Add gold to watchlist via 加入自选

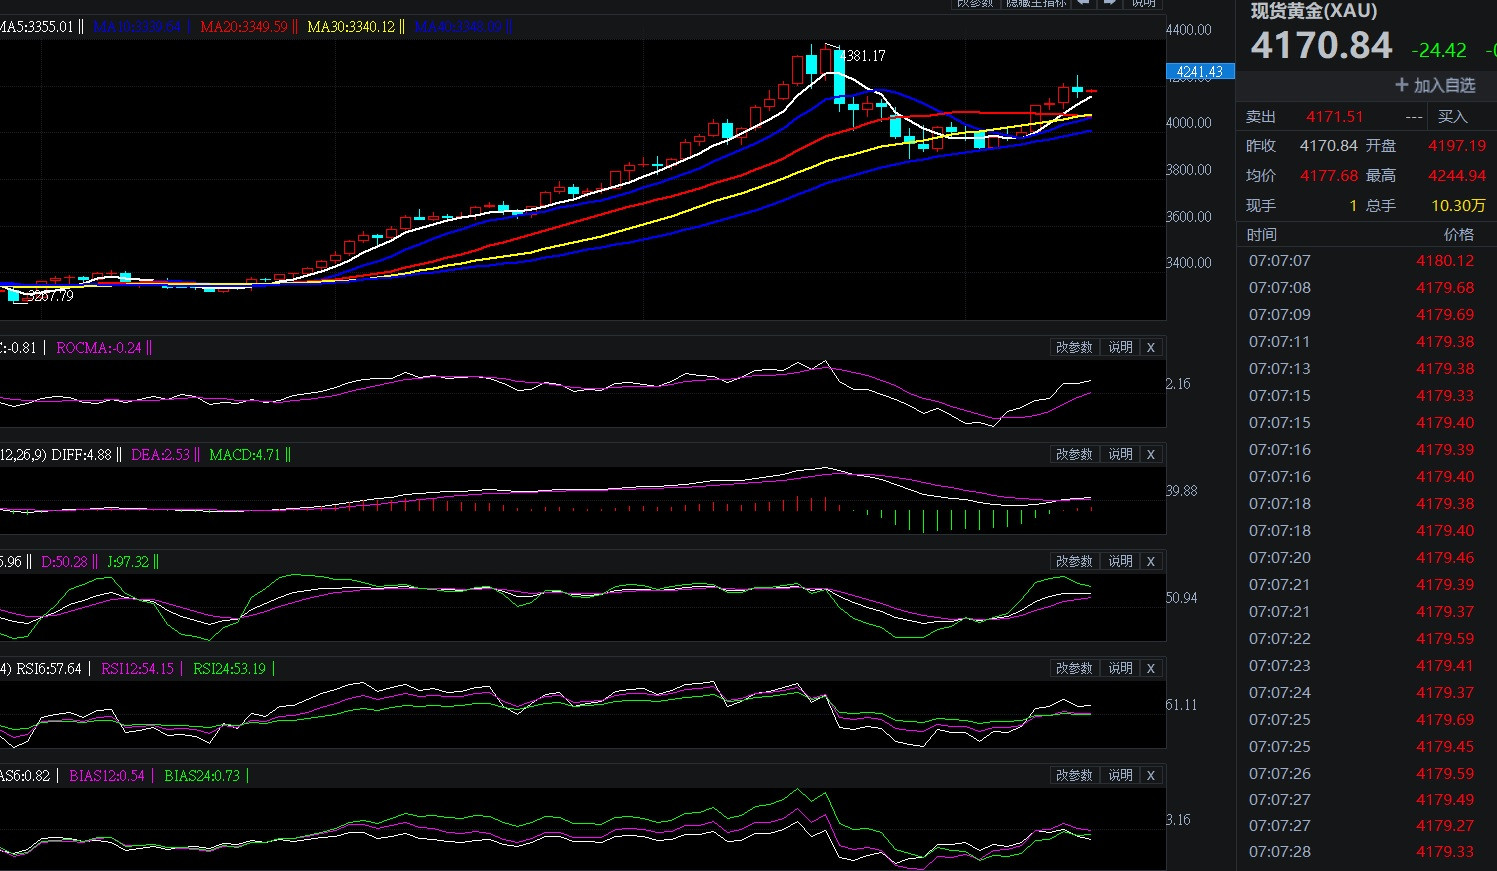tap(1435, 86)
